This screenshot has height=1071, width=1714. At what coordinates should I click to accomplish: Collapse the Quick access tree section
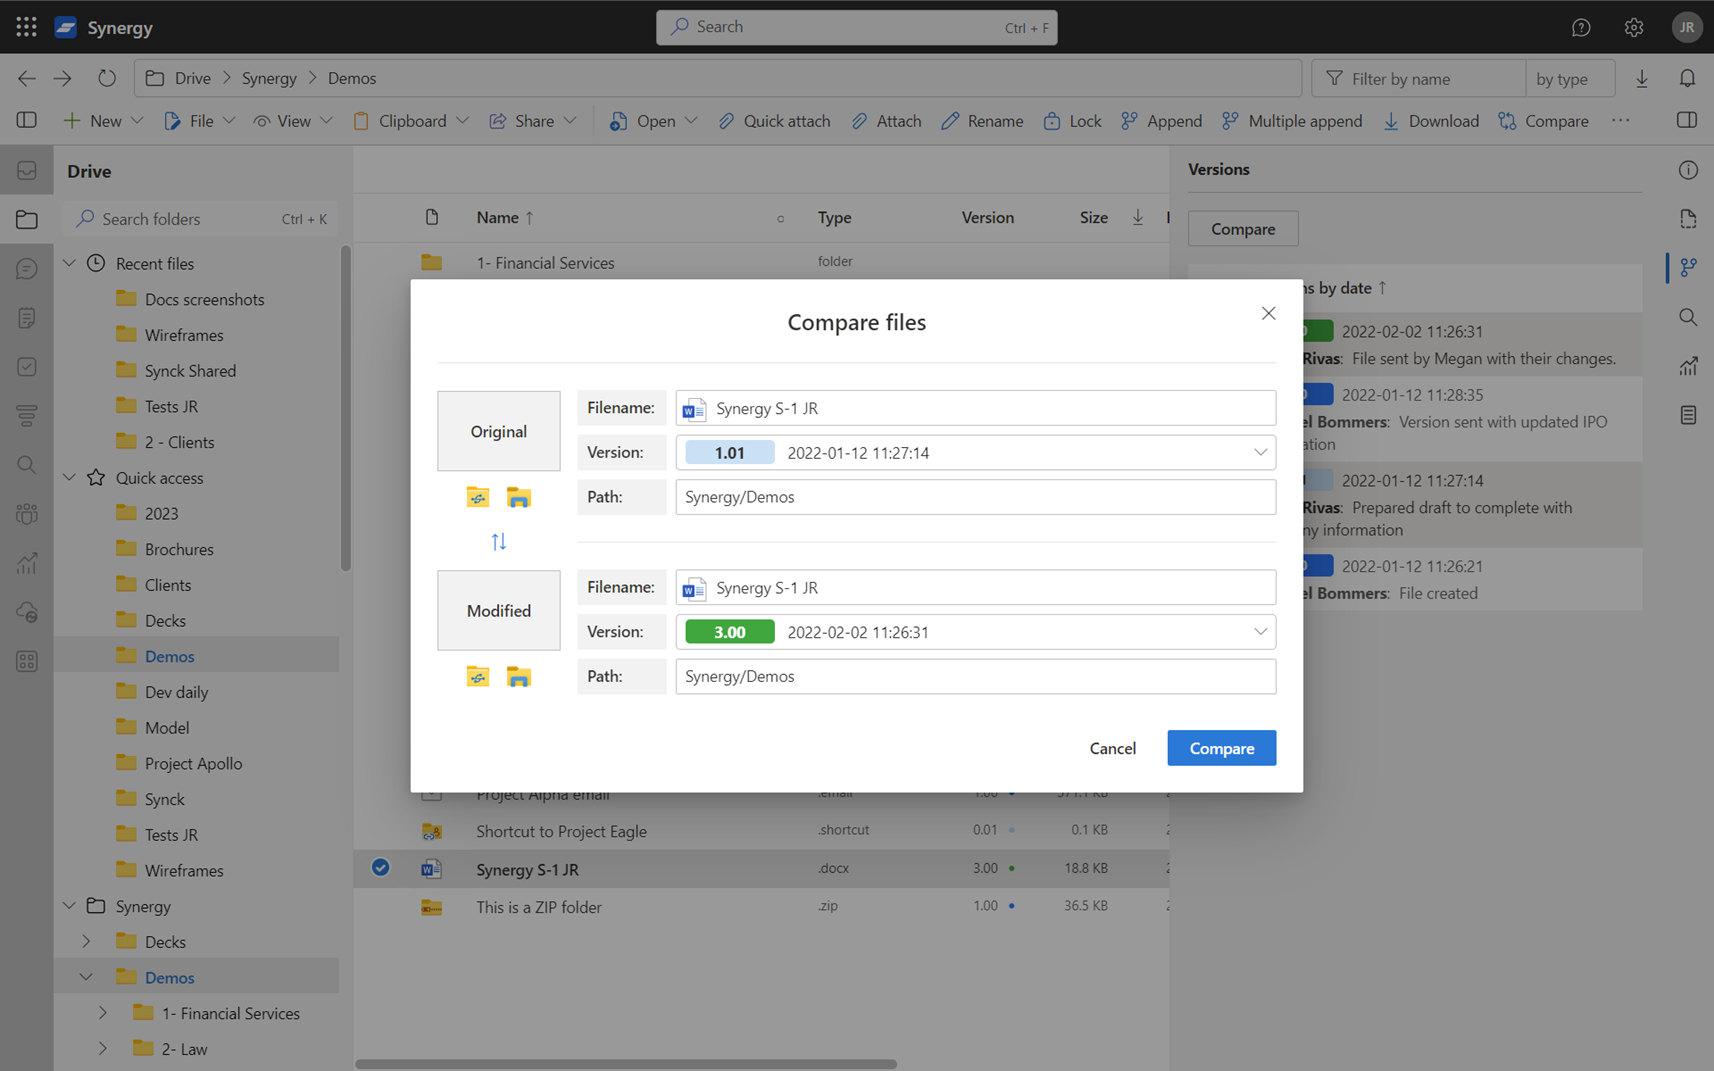pos(69,478)
